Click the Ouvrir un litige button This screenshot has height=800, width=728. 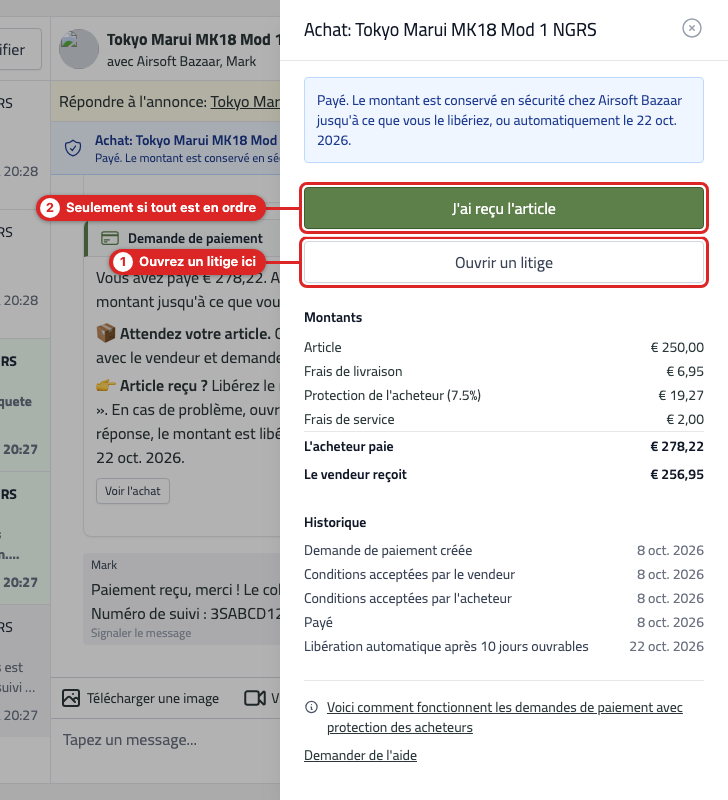[x=504, y=263]
